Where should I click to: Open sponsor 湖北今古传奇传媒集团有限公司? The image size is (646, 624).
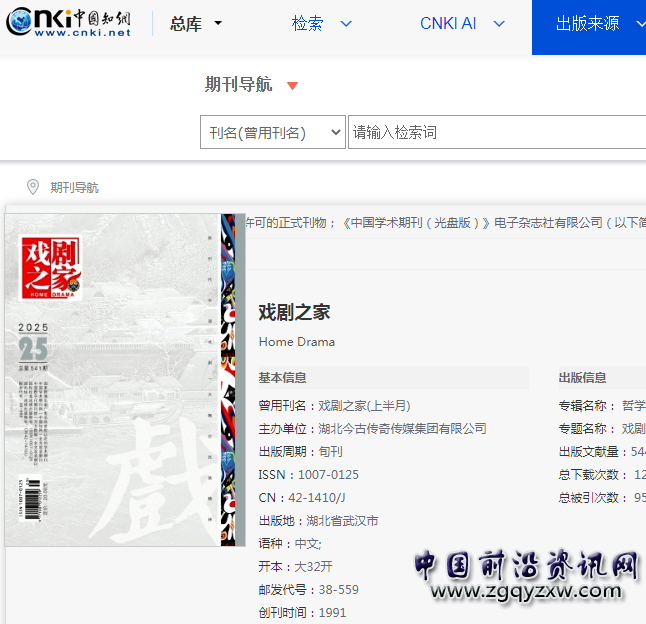pos(402,429)
